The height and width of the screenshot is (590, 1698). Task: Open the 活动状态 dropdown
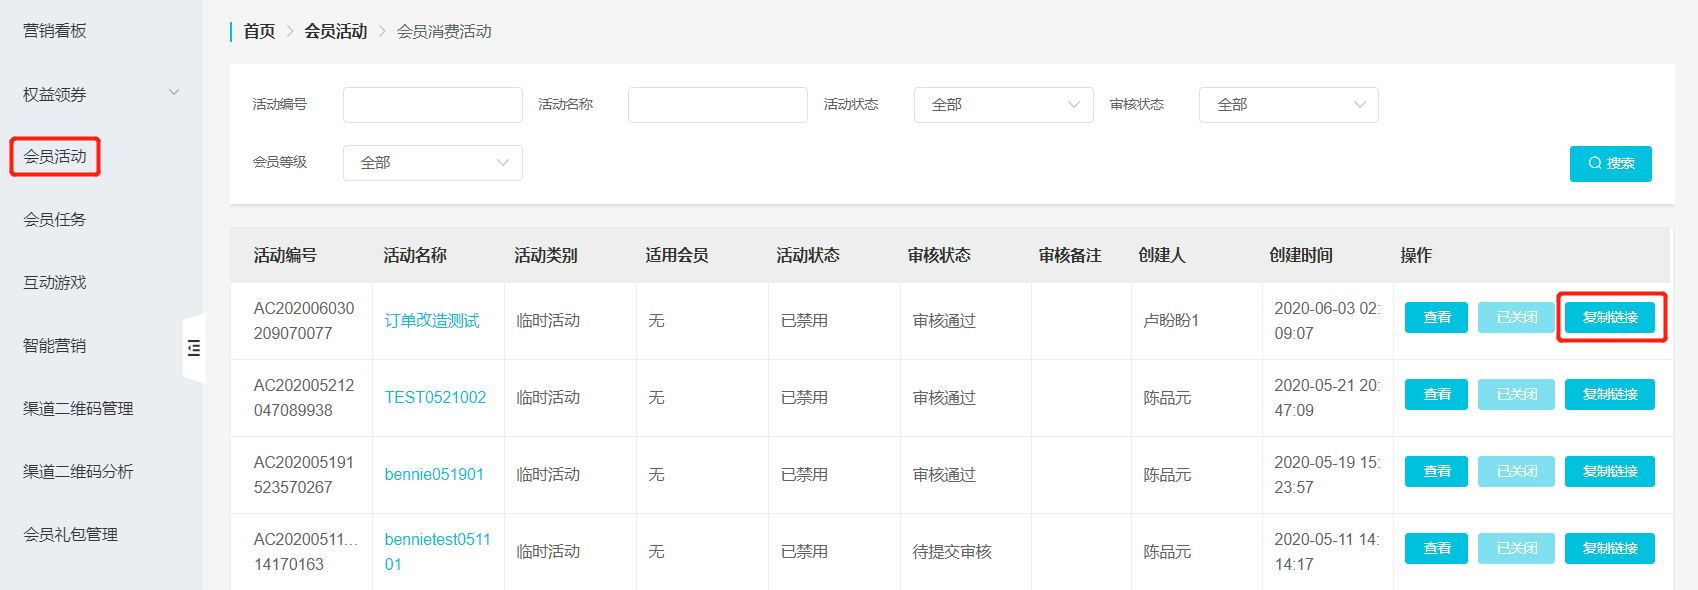click(x=1004, y=105)
